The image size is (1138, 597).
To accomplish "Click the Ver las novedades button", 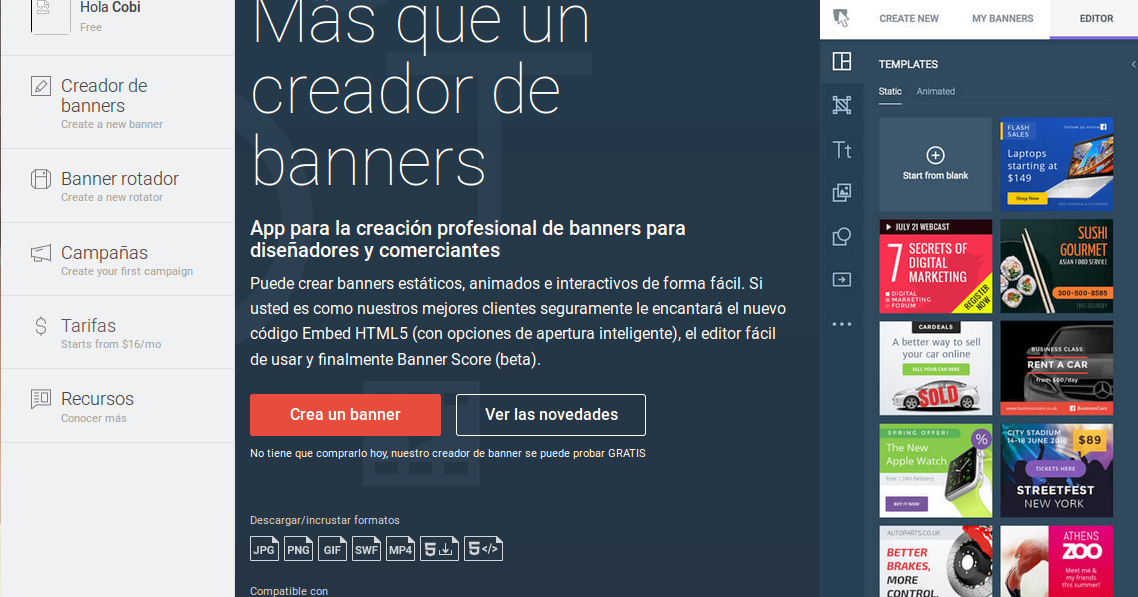I will [550, 414].
